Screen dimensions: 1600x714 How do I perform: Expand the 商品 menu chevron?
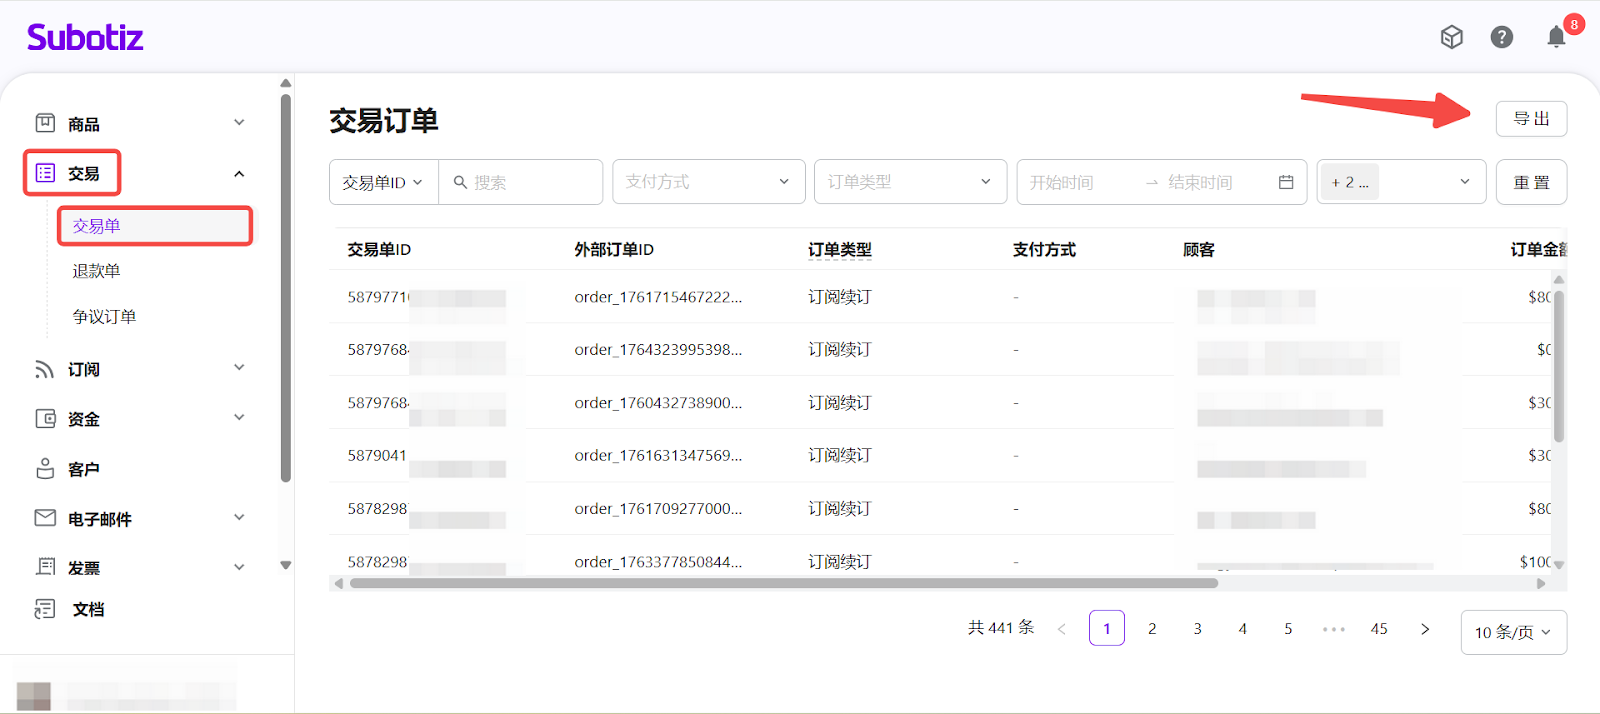[x=239, y=123]
